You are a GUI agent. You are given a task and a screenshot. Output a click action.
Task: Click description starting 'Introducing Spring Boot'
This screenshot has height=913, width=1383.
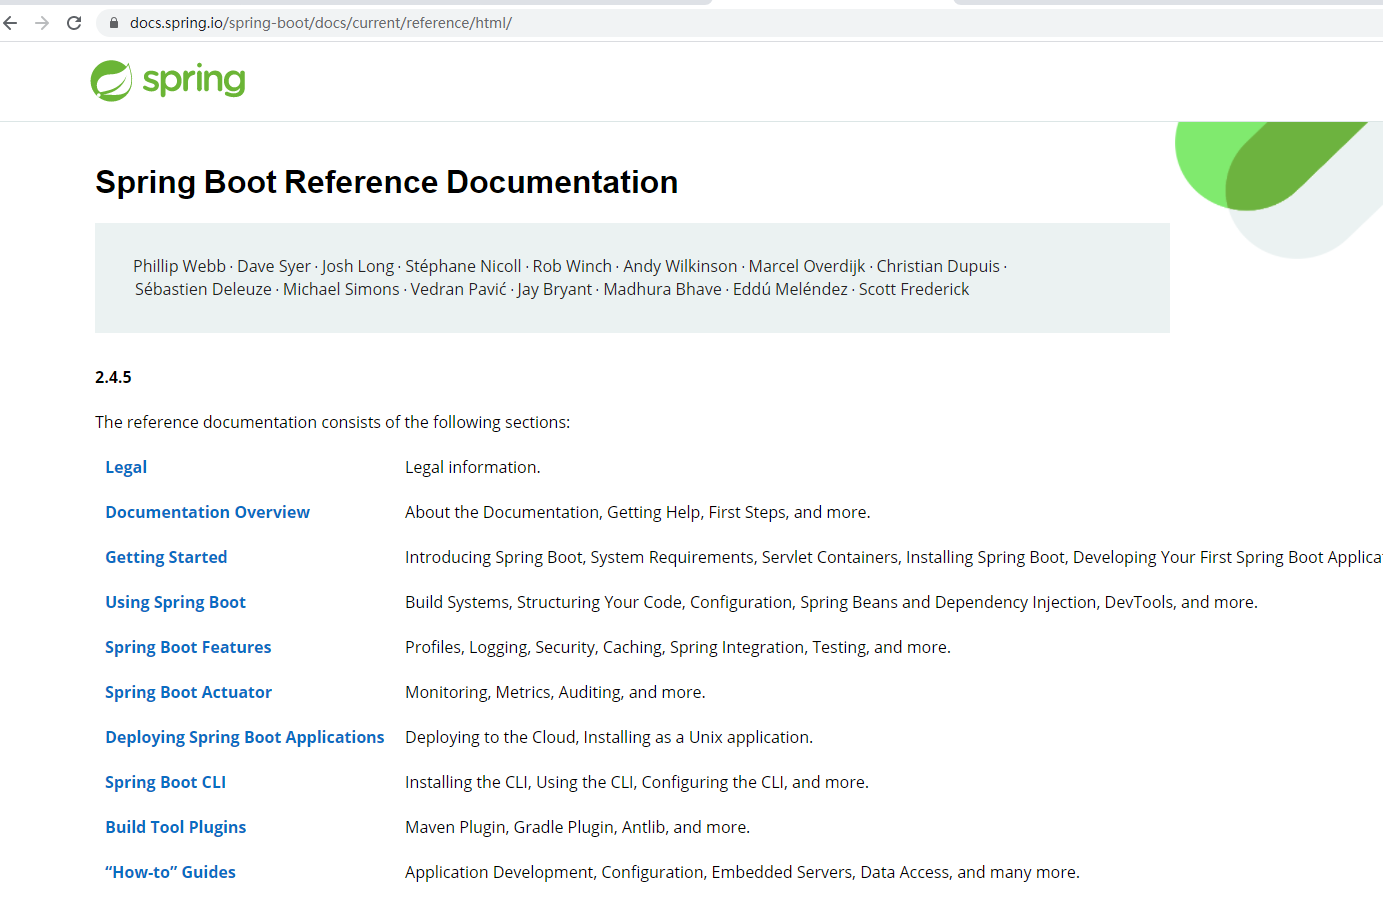[x=894, y=557]
